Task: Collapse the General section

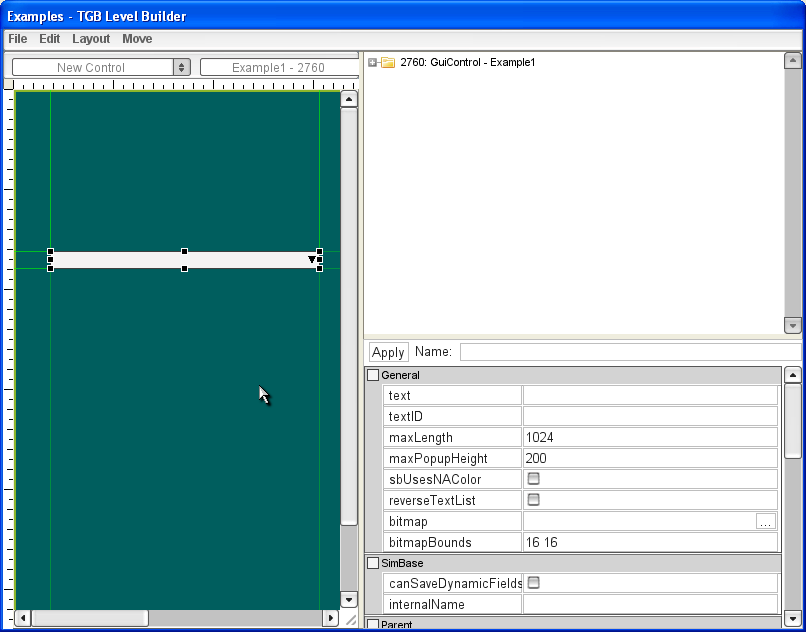Action: 373,375
